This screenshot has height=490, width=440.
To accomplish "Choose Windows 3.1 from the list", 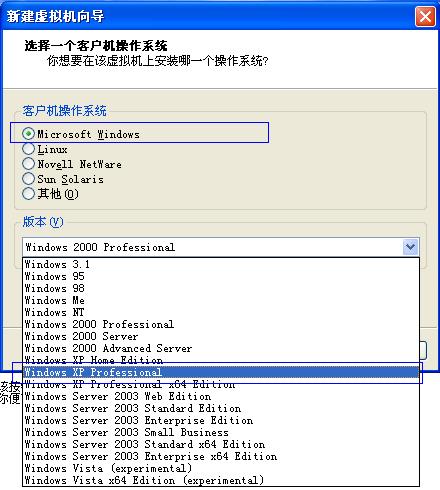I will 221,264.
